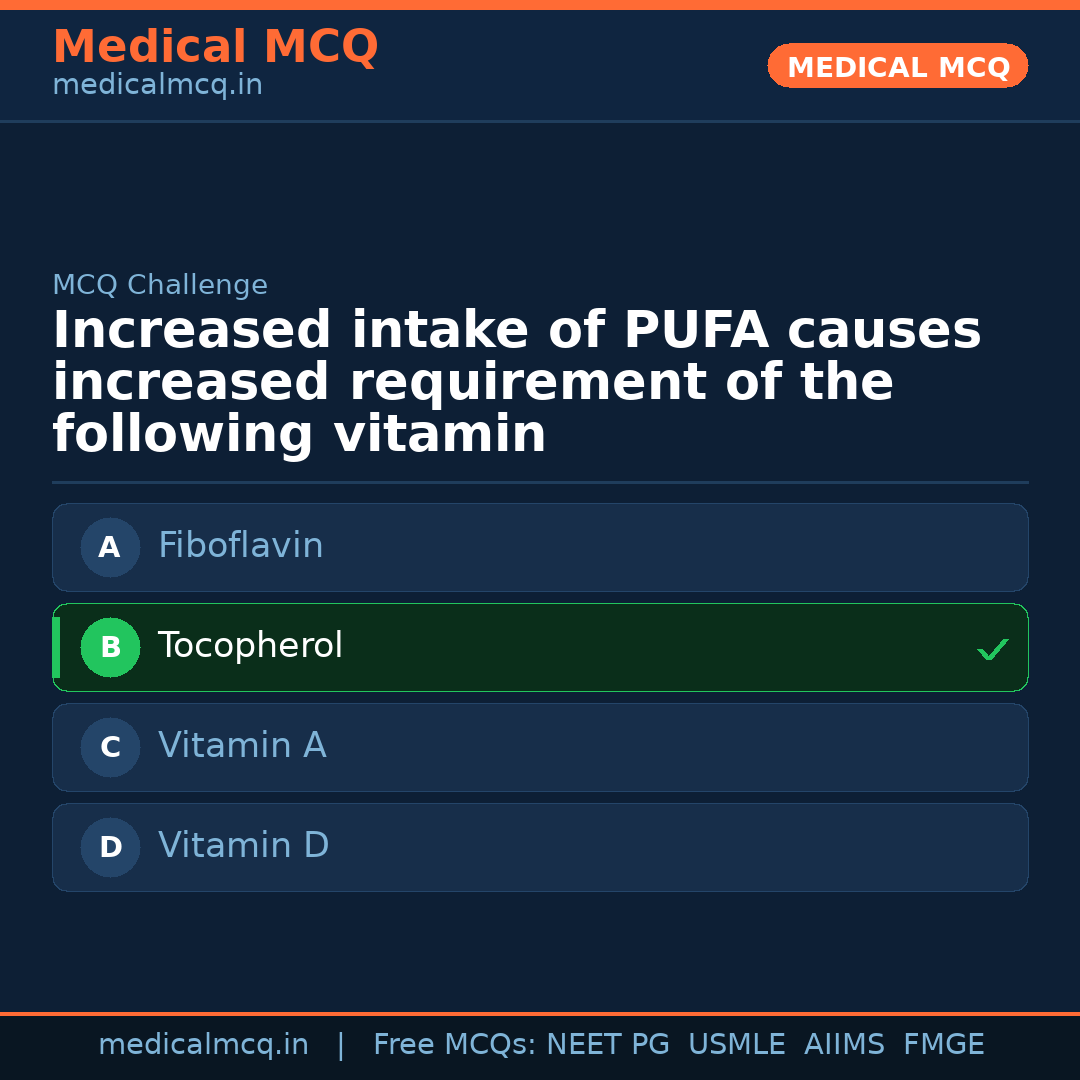The image size is (1080, 1080).
Task: Select answer option Fiboflavin
Action: (540, 547)
